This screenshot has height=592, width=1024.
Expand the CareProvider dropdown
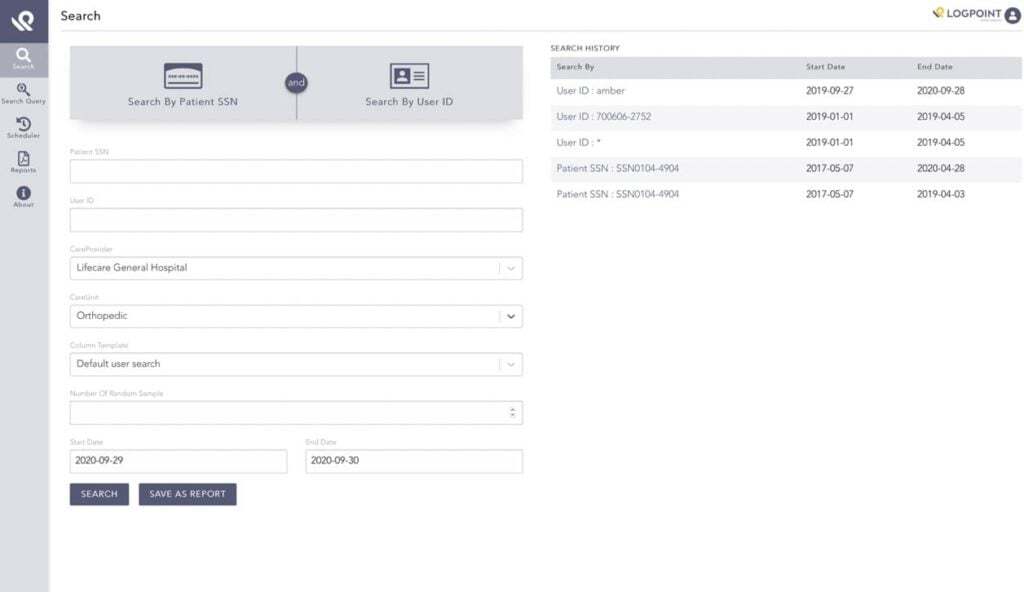point(511,268)
